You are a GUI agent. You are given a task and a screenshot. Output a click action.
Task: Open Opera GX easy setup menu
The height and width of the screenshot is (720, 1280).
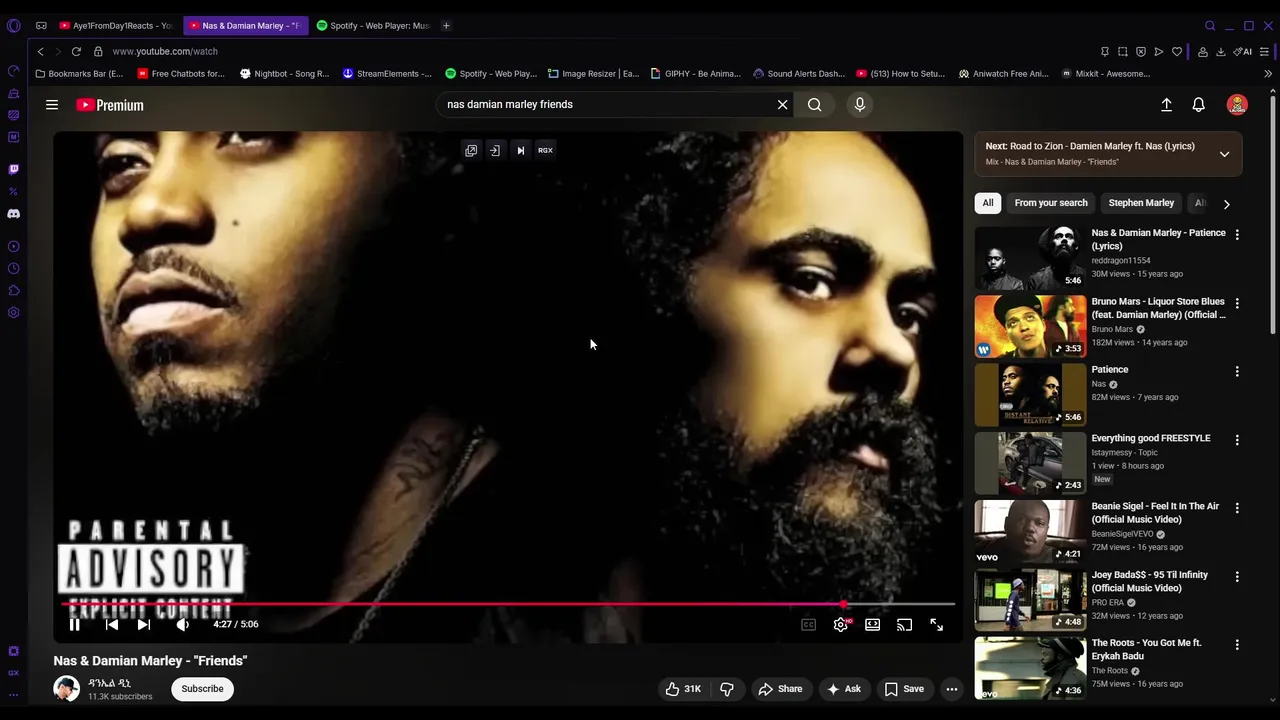1265,51
